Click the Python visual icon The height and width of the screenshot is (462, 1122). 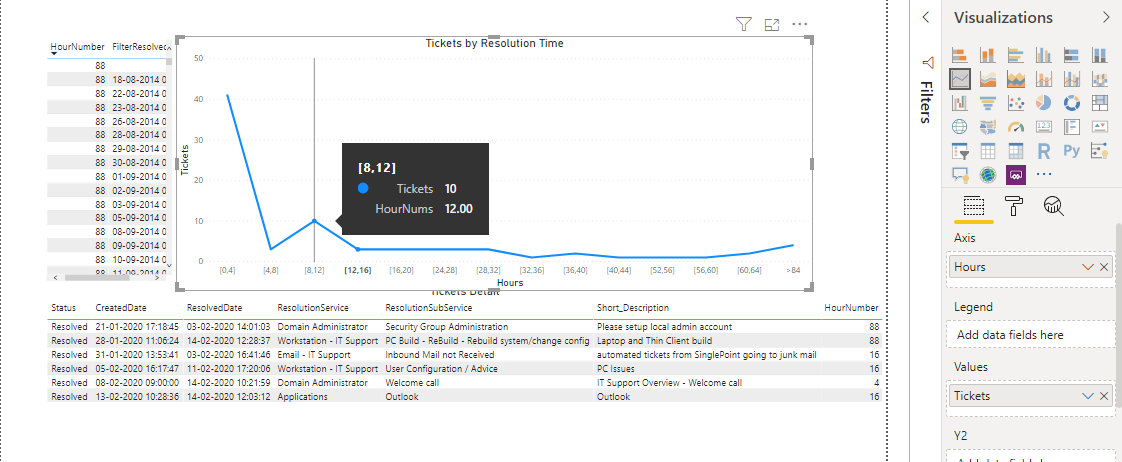[x=1071, y=151]
